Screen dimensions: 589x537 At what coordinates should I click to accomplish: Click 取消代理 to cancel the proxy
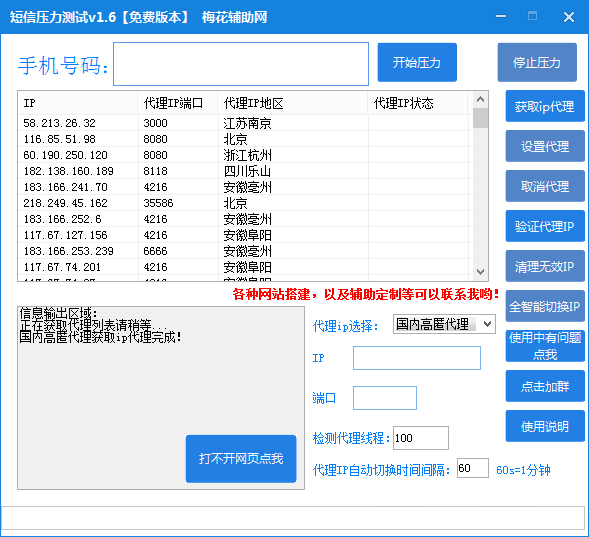pyautogui.click(x=545, y=186)
